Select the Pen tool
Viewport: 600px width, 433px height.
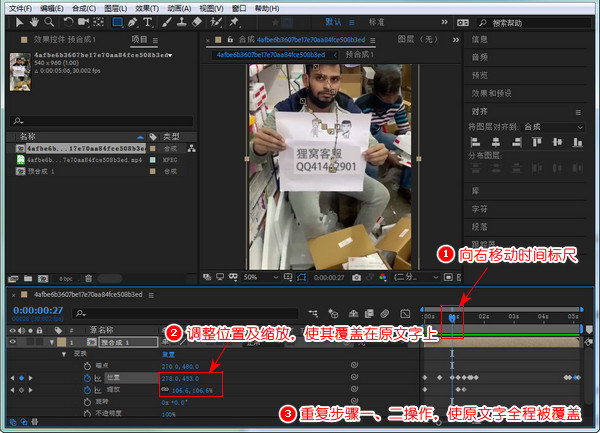[132, 22]
